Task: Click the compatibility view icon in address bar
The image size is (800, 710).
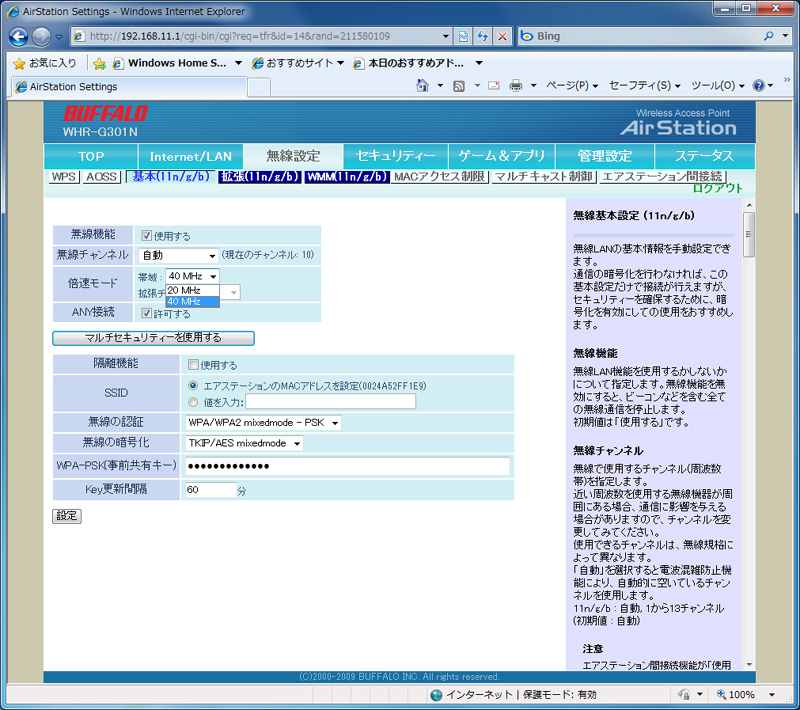Action: (463, 36)
